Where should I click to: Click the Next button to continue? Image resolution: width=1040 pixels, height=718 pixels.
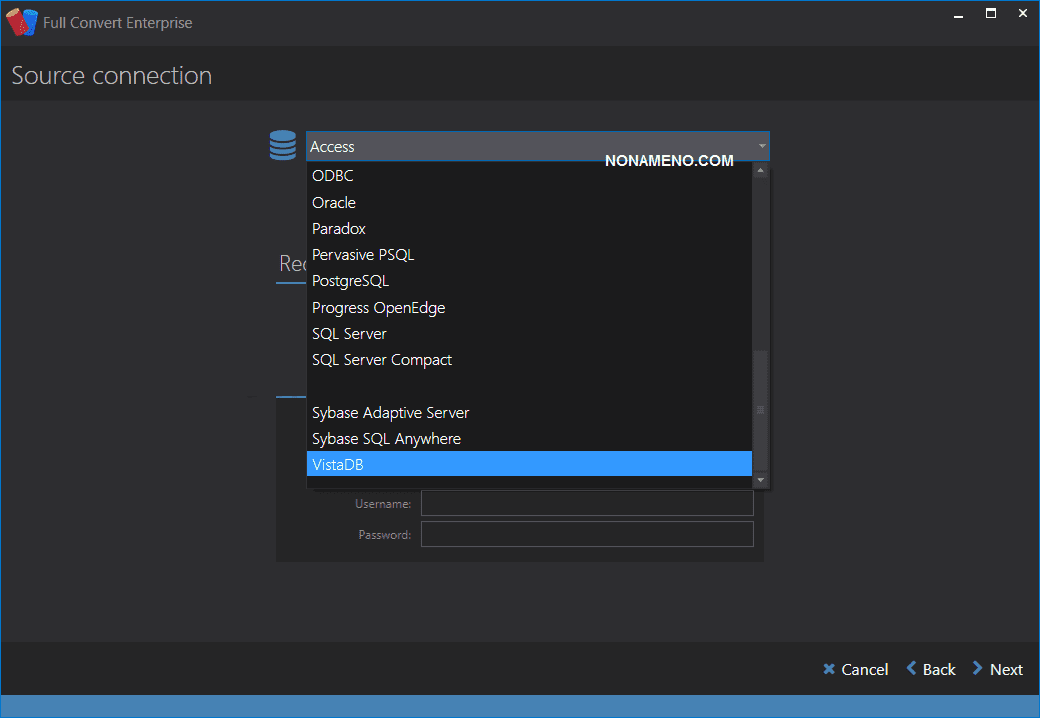(x=997, y=670)
